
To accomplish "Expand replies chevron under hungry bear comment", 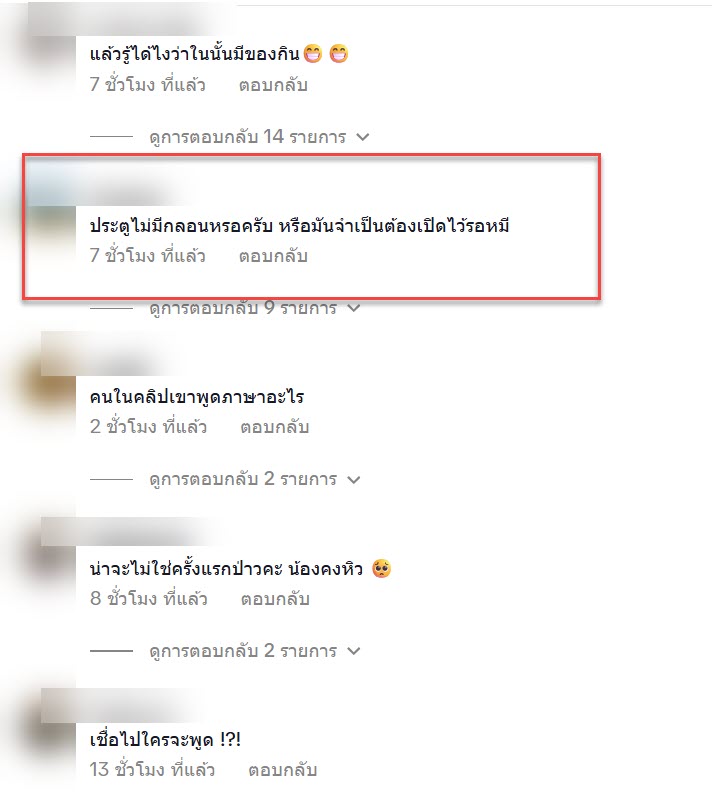I will [x=353, y=651].
